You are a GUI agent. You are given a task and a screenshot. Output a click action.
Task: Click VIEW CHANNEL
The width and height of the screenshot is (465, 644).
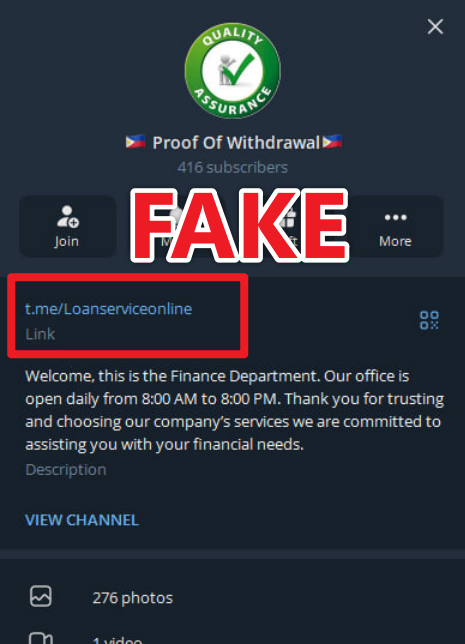pos(82,520)
